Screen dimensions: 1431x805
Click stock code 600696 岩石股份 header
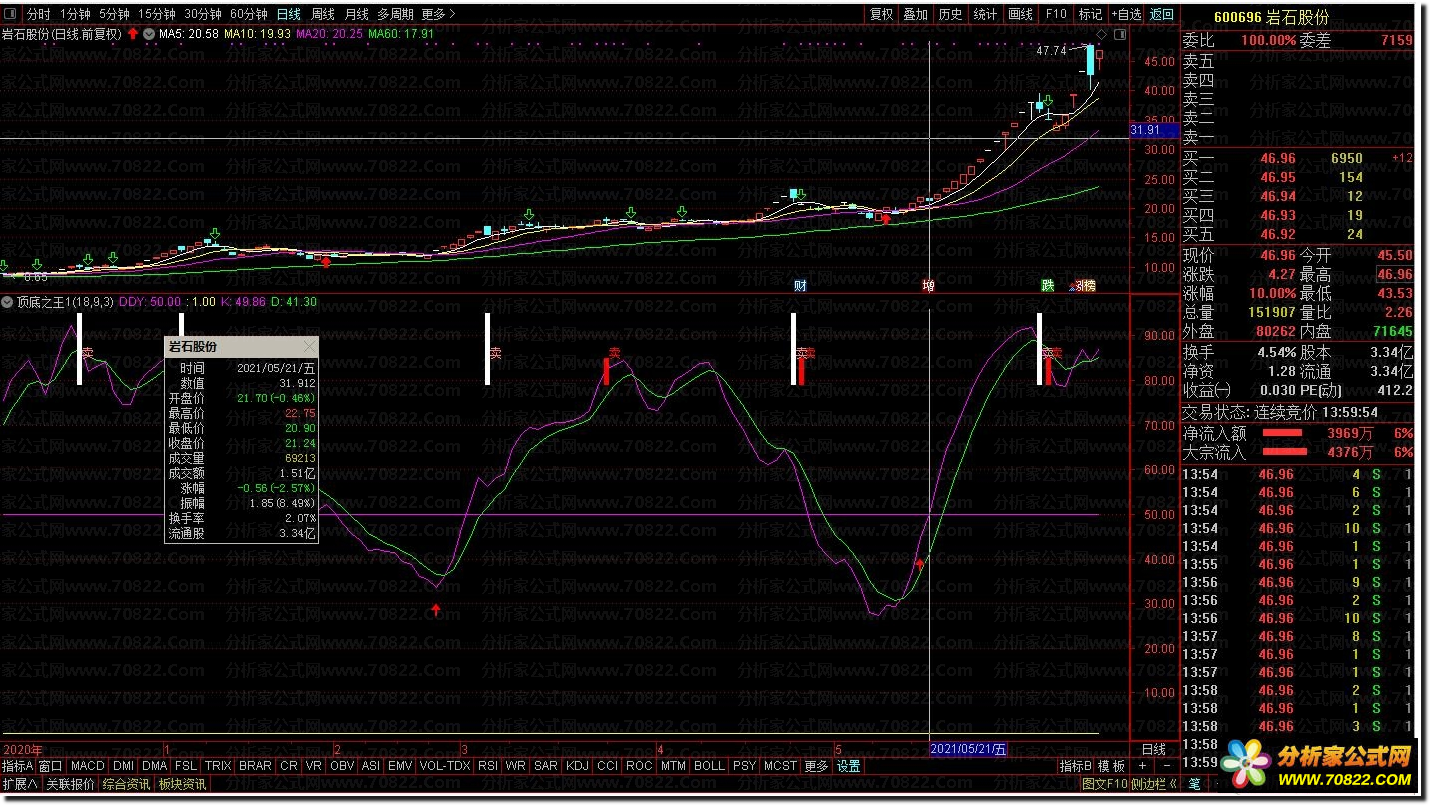(x=1271, y=17)
